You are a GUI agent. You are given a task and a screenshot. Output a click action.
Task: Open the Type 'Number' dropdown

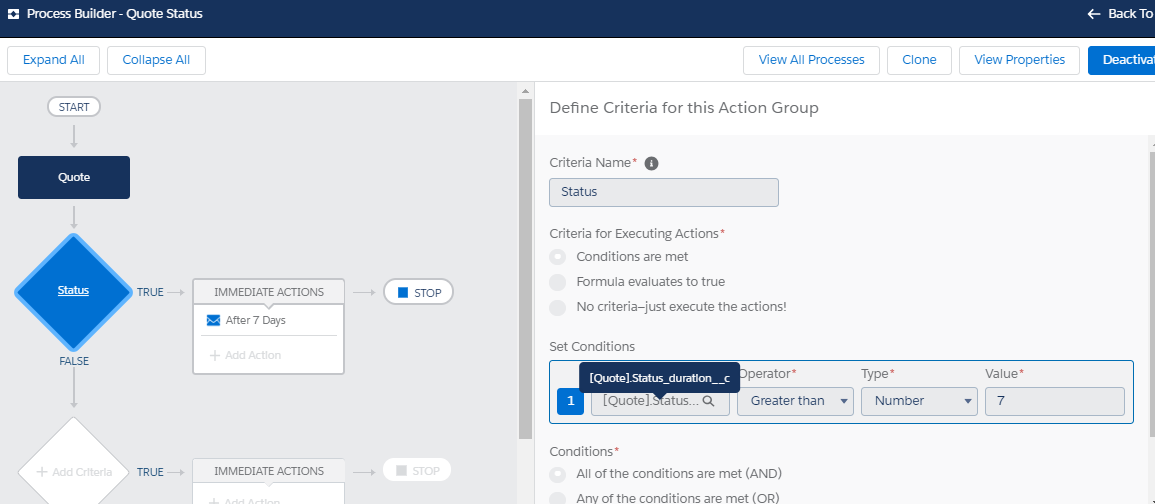[919, 401]
